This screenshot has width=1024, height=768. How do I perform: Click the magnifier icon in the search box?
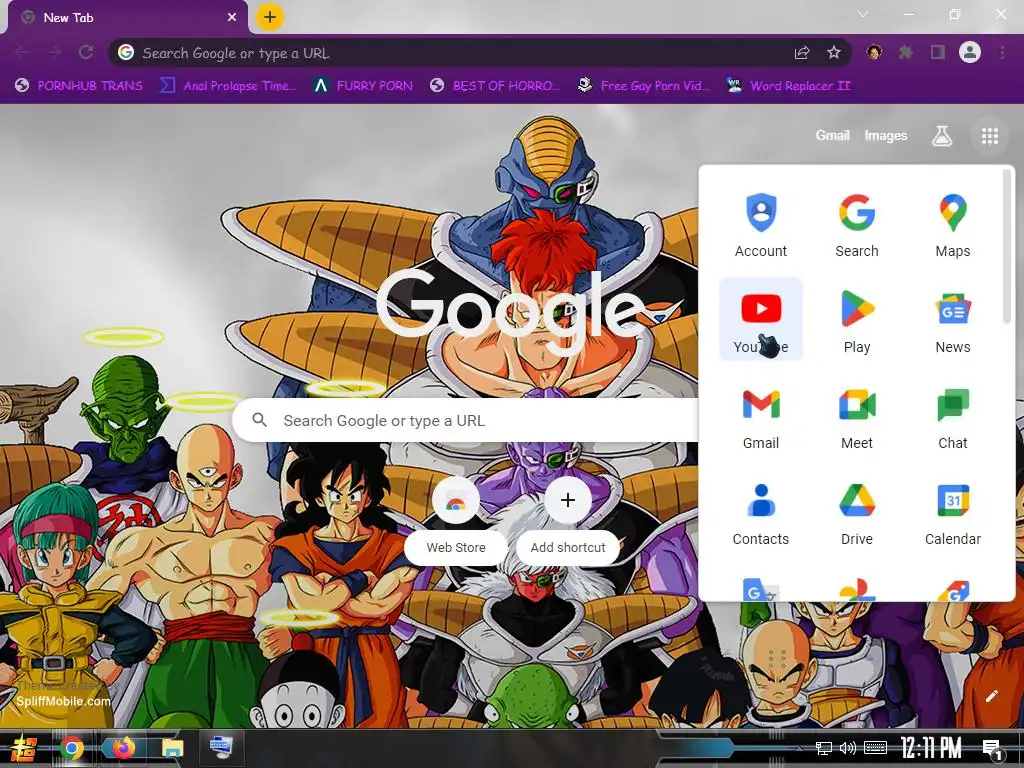coord(260,420)
